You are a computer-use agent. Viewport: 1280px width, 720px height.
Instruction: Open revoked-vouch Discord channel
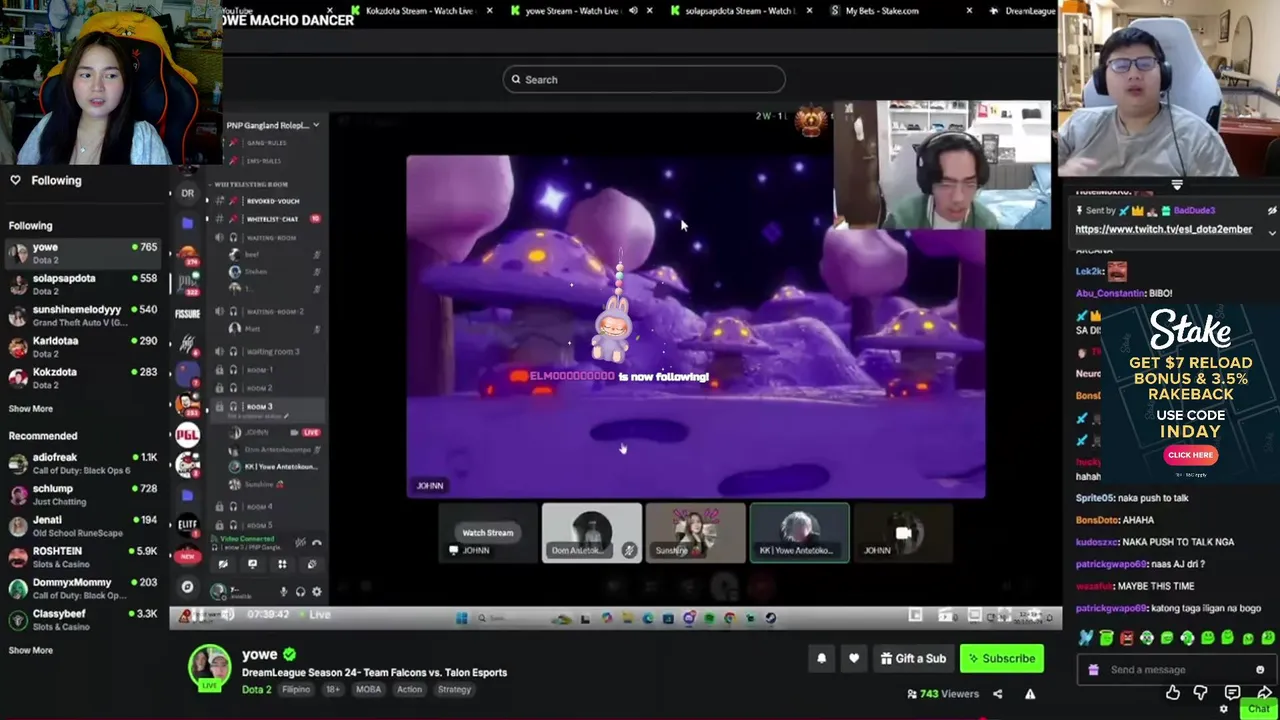(272, 200)
